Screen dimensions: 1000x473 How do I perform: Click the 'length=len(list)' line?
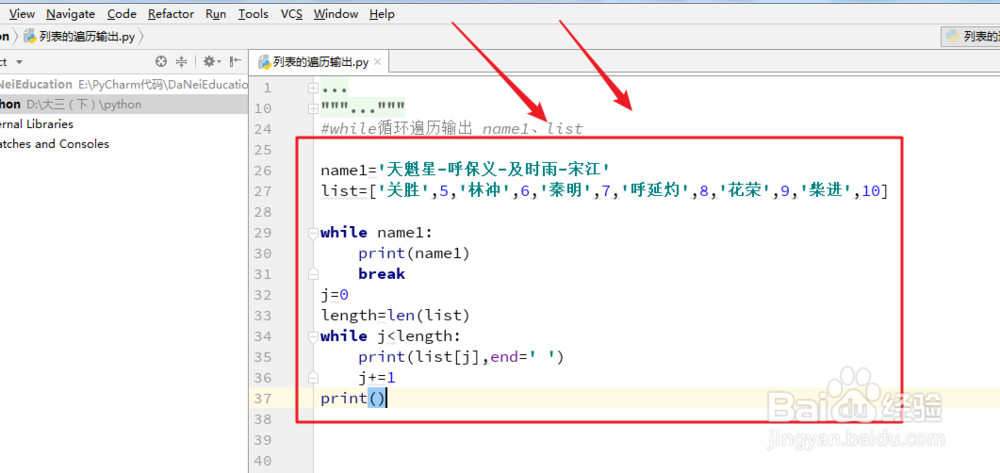395,316
